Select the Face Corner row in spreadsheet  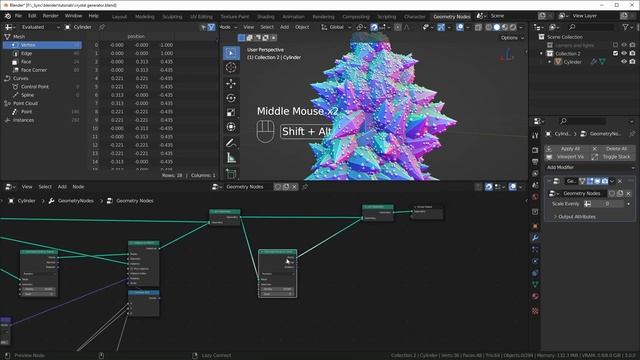point(42,70)
